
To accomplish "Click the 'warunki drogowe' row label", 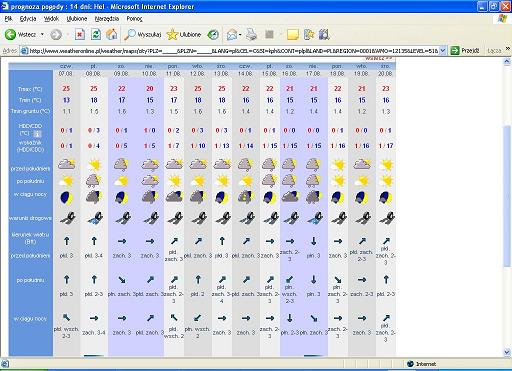I will pyautogui.click(x=30, y=218).
